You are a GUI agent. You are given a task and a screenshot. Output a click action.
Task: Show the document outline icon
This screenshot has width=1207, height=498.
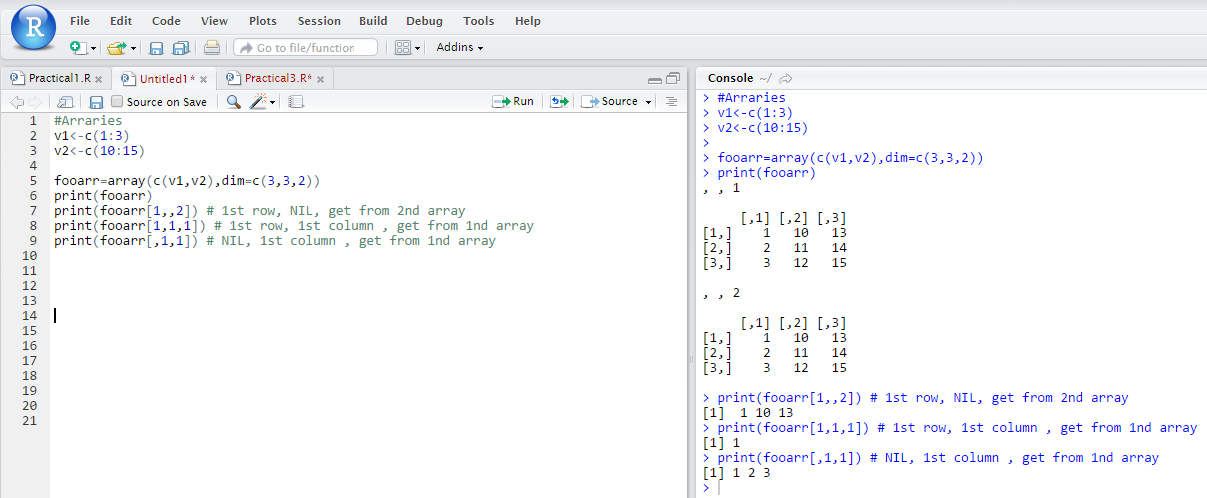click(671, 101)
